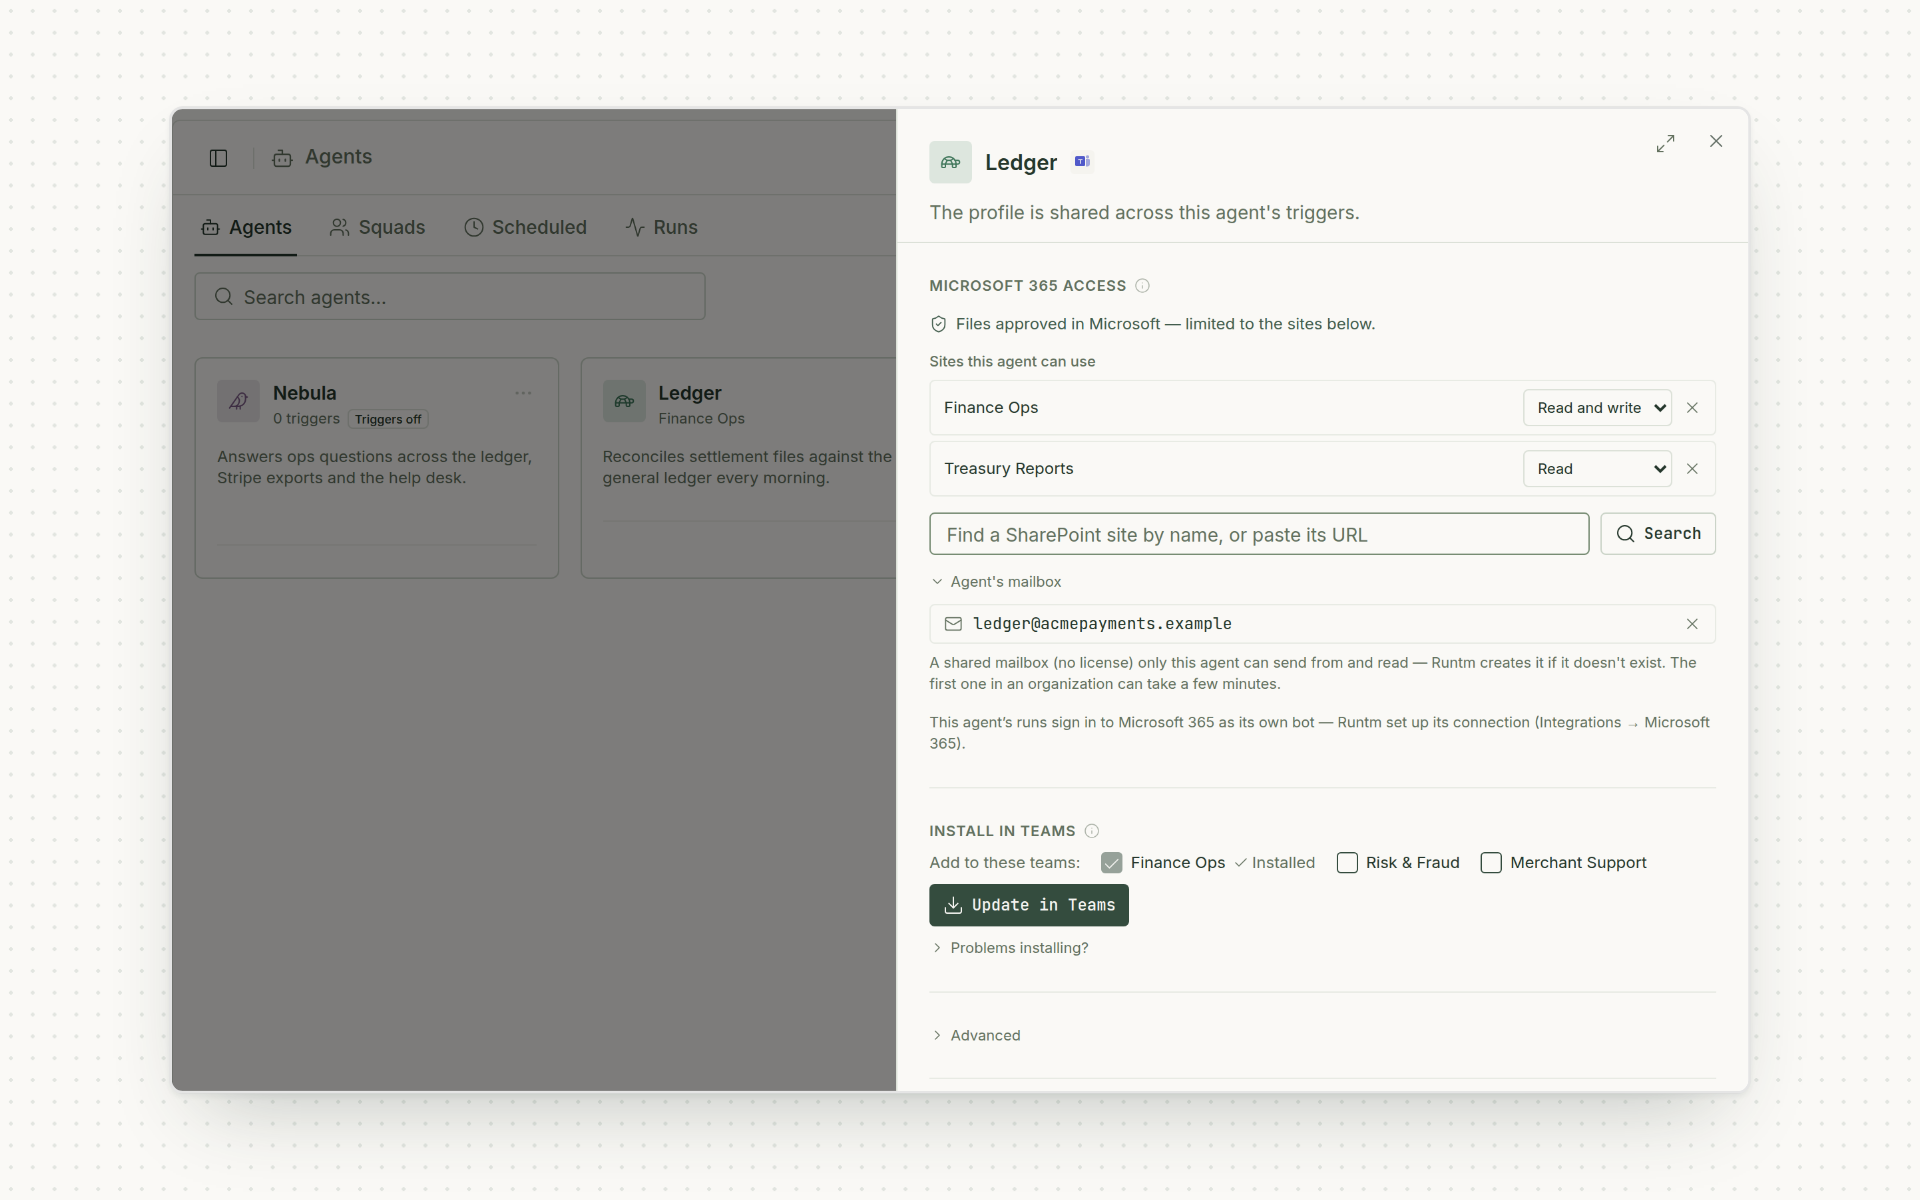The width and height of the screenshot is (1920, 1200).
Task: Click the shield approval icon
Action: (938, 324)
